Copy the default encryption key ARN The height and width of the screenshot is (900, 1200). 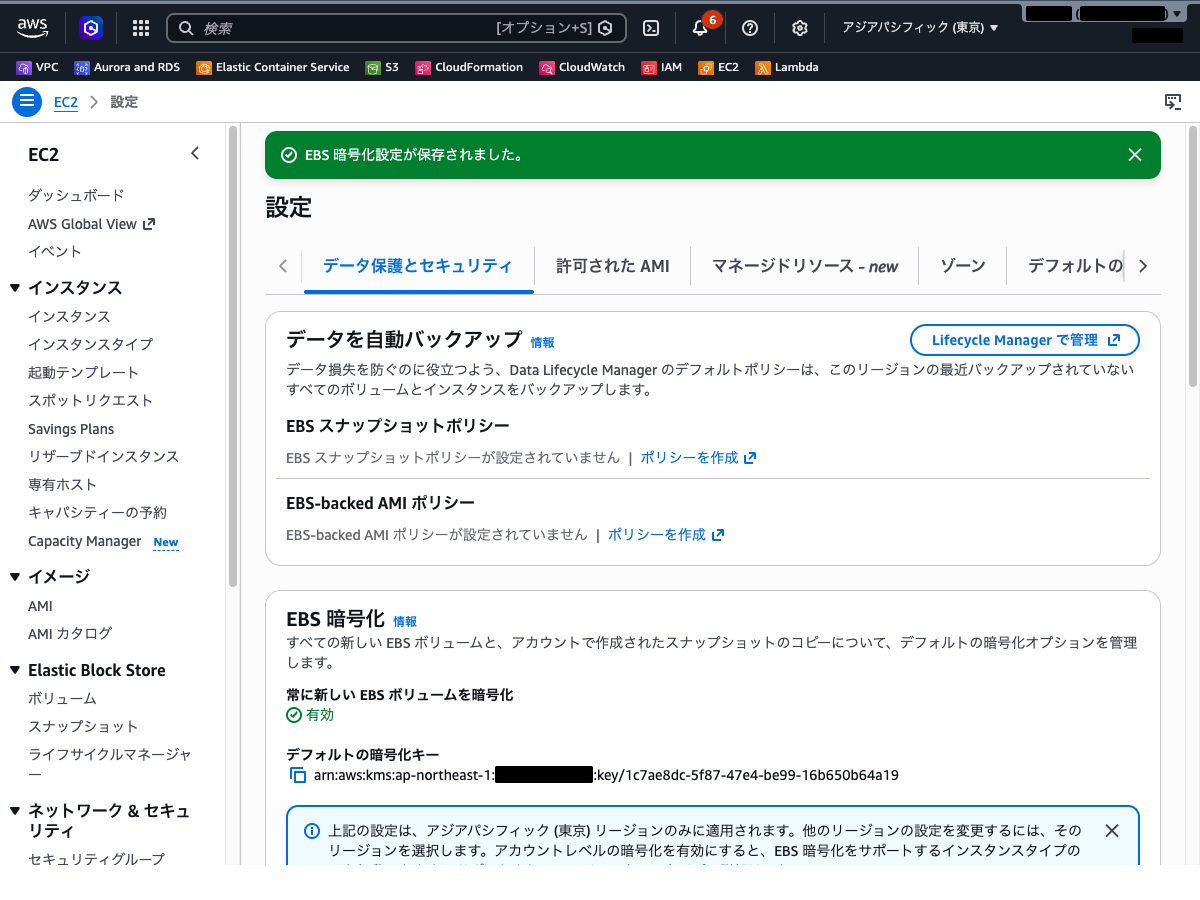tap(298, 775)
